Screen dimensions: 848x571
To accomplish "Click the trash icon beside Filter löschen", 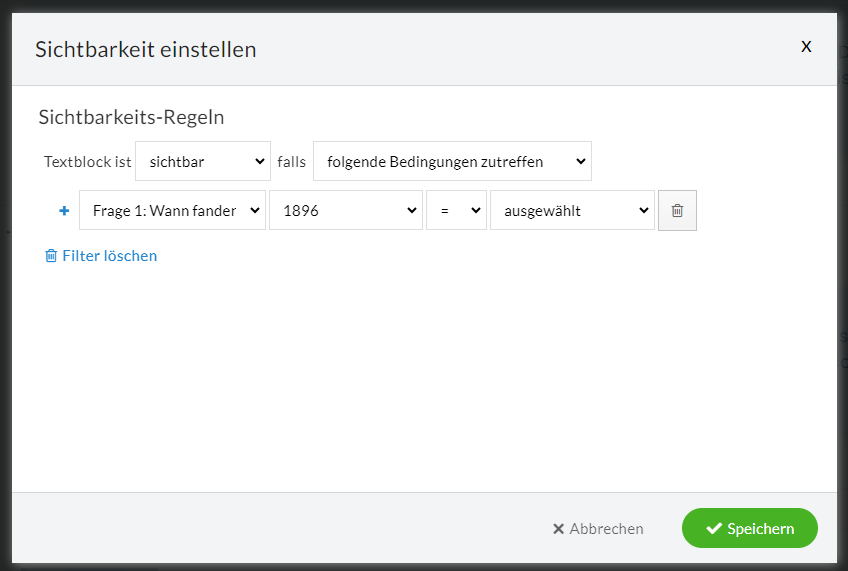I will 51,256.
